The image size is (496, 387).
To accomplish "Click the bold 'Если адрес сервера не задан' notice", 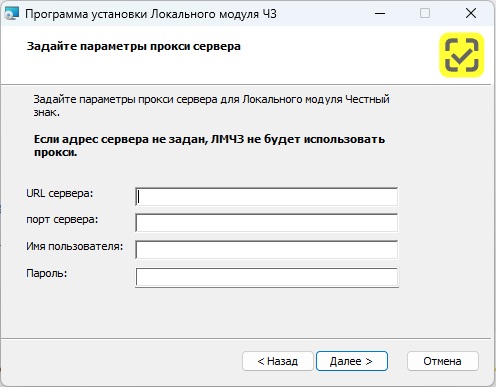I will pyautogui.click(x=209, y=146).
